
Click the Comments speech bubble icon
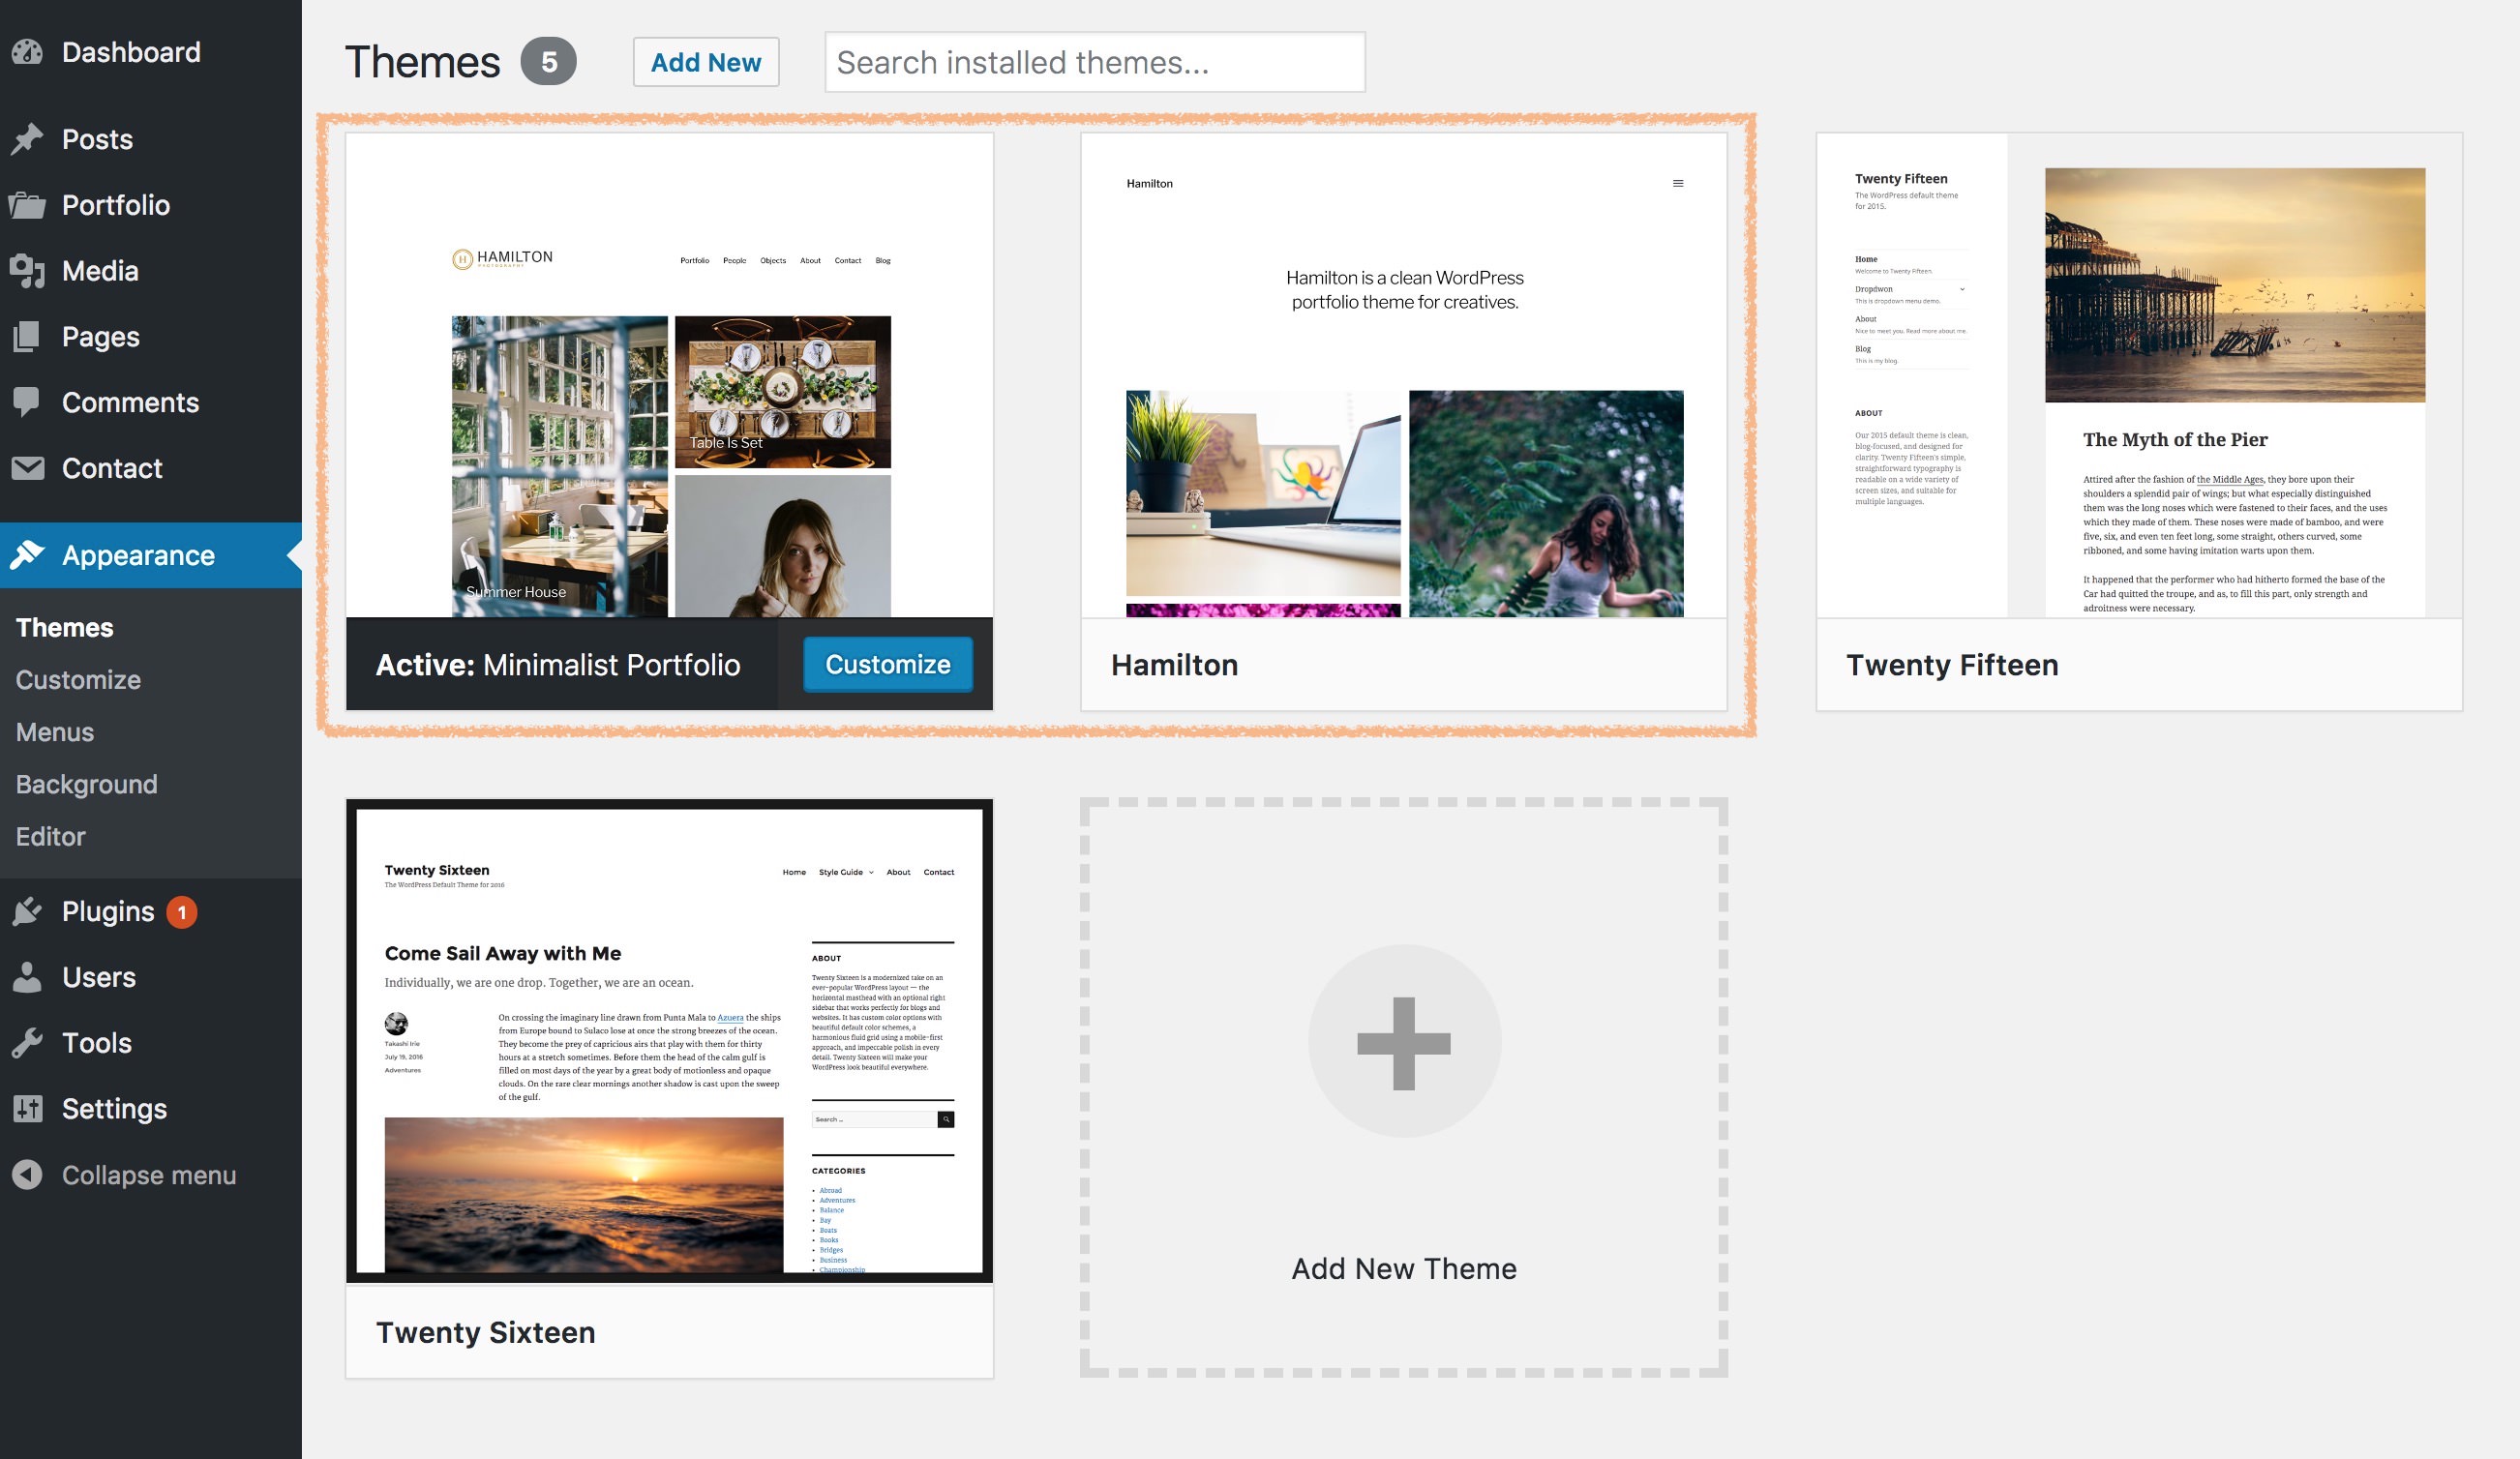[x=28, y=403]
